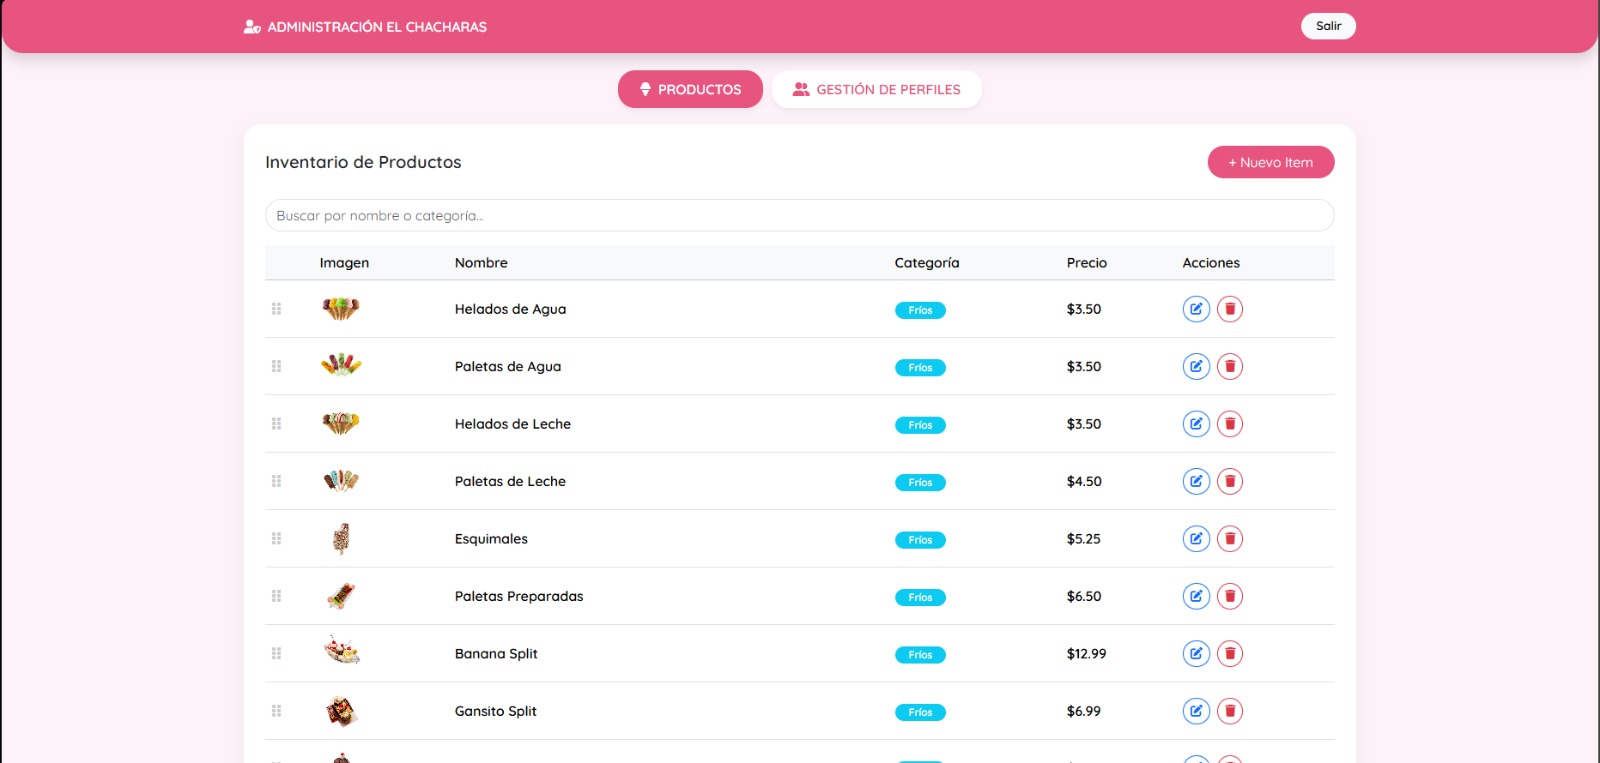Click the admin user icon in header

(x=252, y=27)
